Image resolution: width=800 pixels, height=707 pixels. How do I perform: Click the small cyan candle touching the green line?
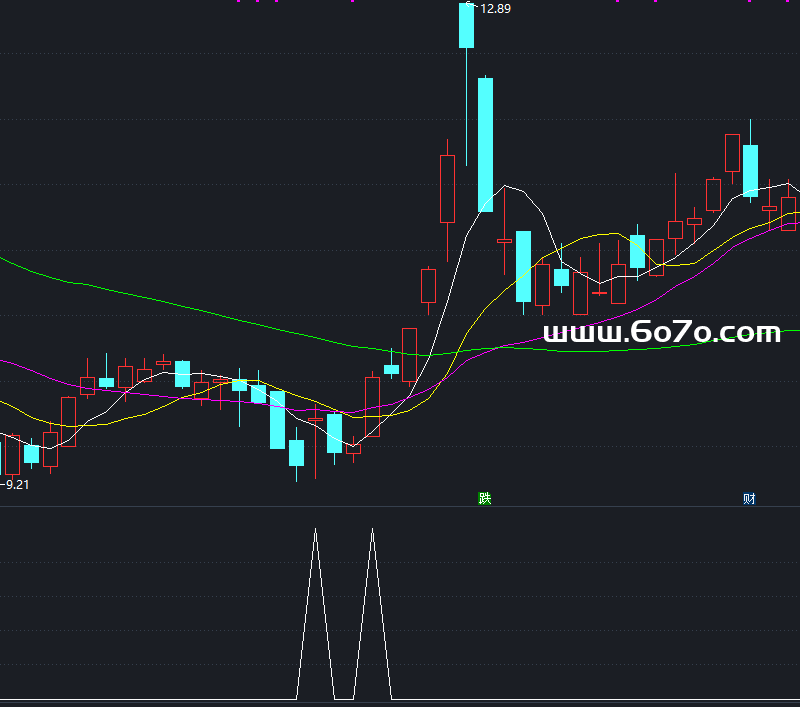[391, 369]
